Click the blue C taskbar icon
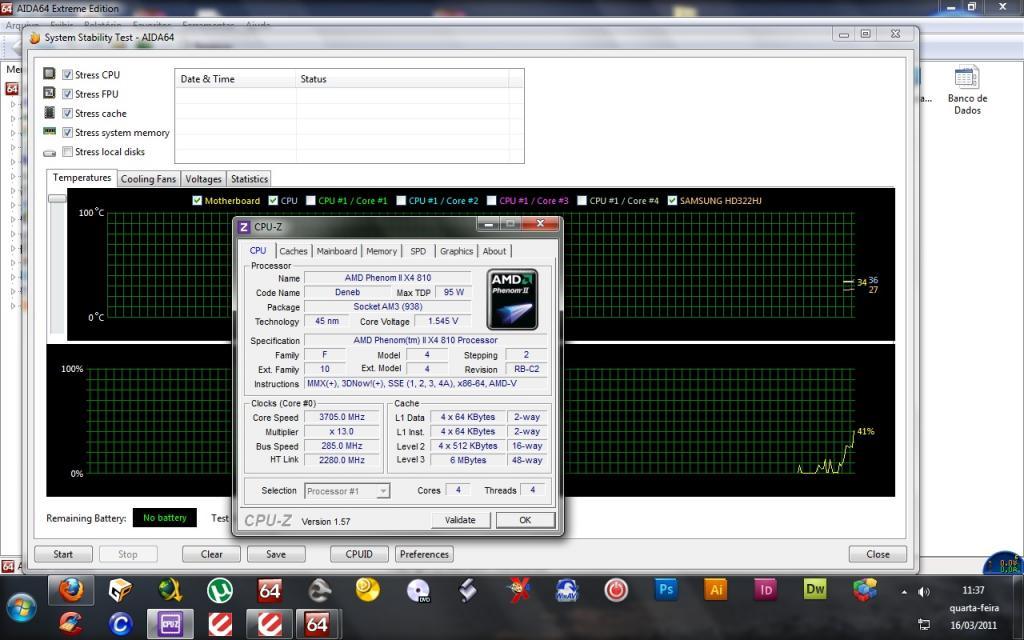The image size is (1024, 640). pyautogui.click(x=120, y=624)
